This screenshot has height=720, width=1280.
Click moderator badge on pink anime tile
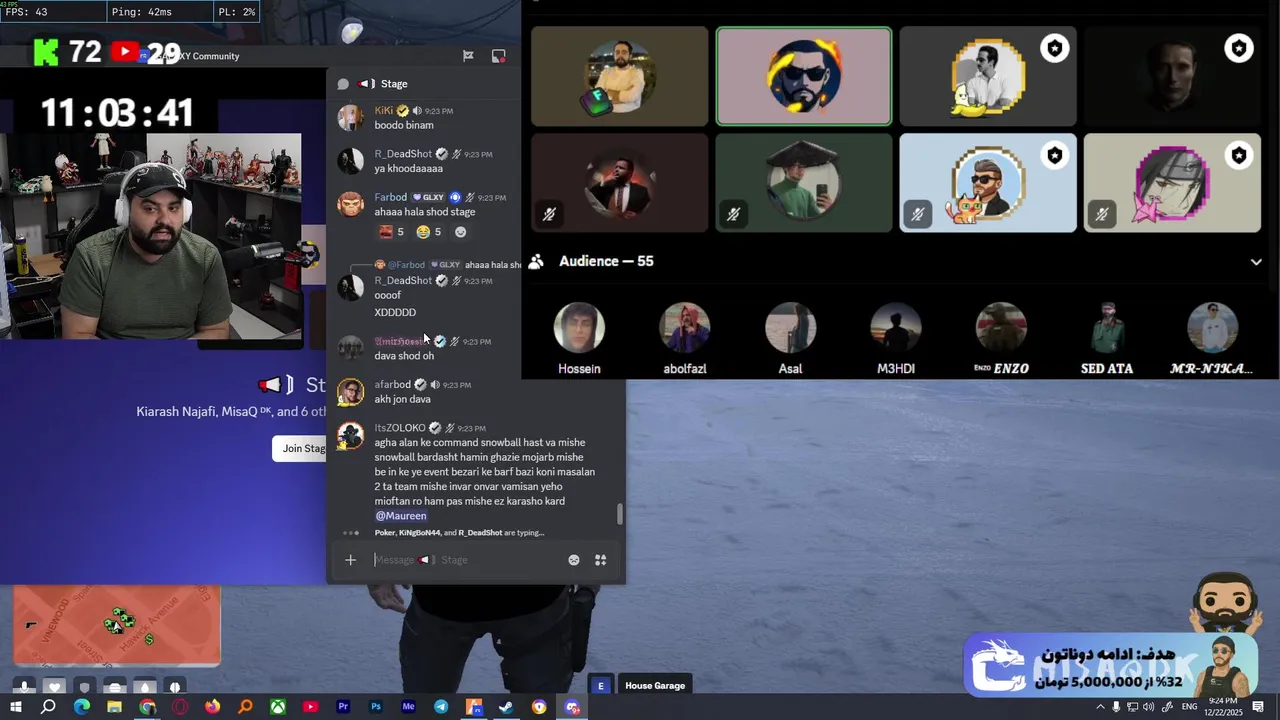point(1239,155)
